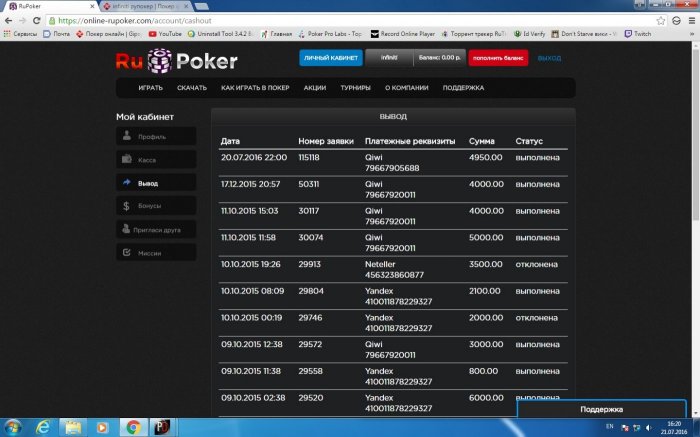This screenshot has width=700, height=437.
Task: Click ВЫХОД logout link
Action: tap(549, 58)
